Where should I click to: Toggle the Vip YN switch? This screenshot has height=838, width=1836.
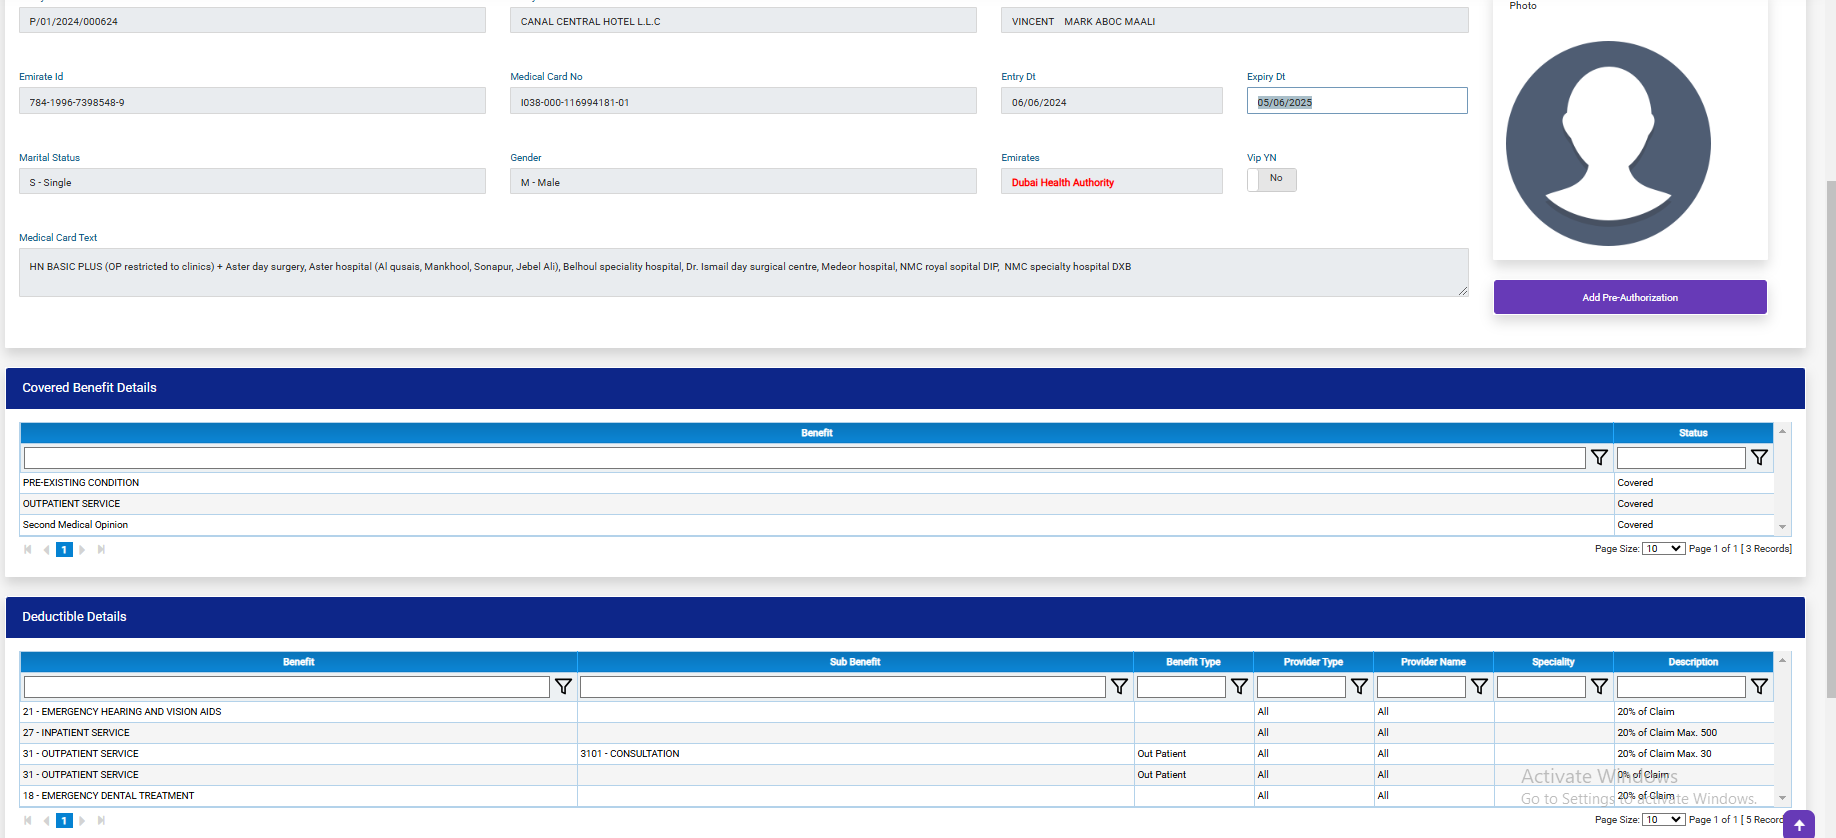click(x=1271, y=179)
